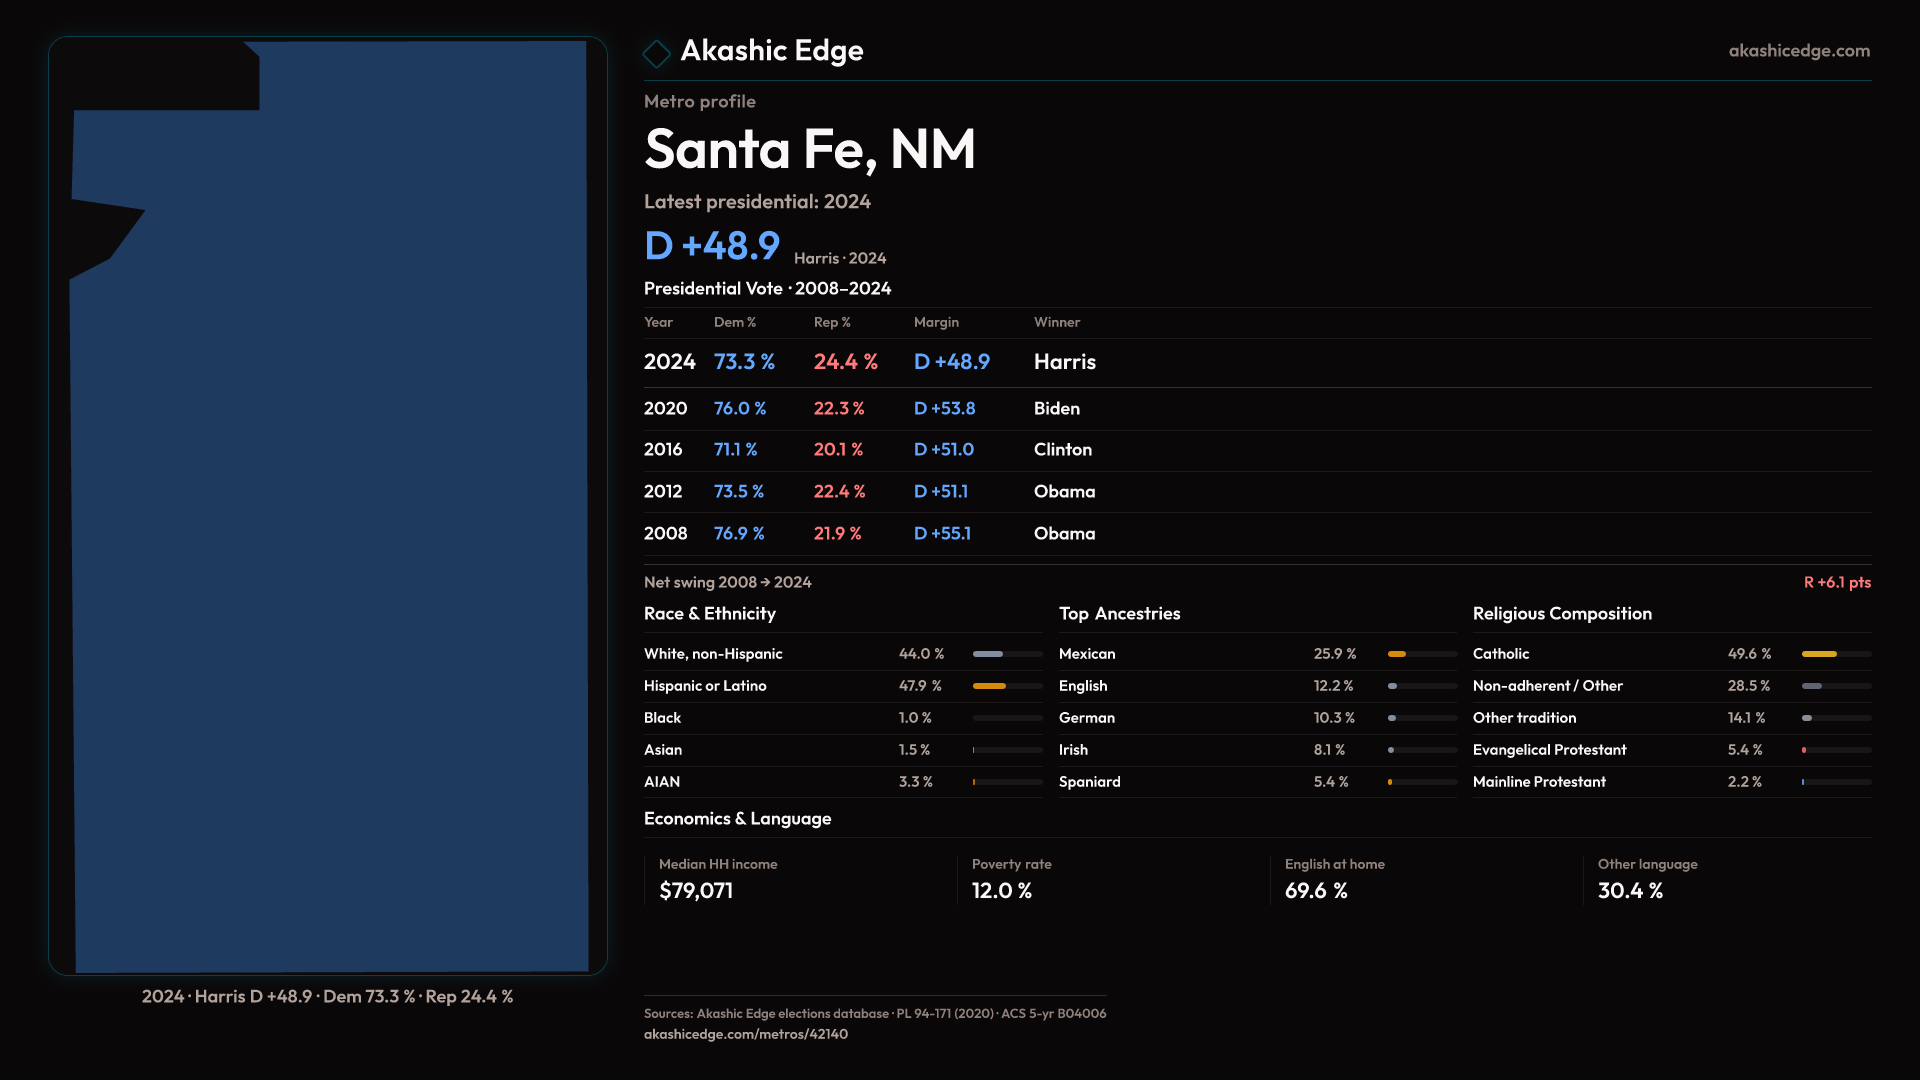Click the Dem % column header
Image resolution: width=1920 pixels, height=1080 pixels.
pos(734,322)
